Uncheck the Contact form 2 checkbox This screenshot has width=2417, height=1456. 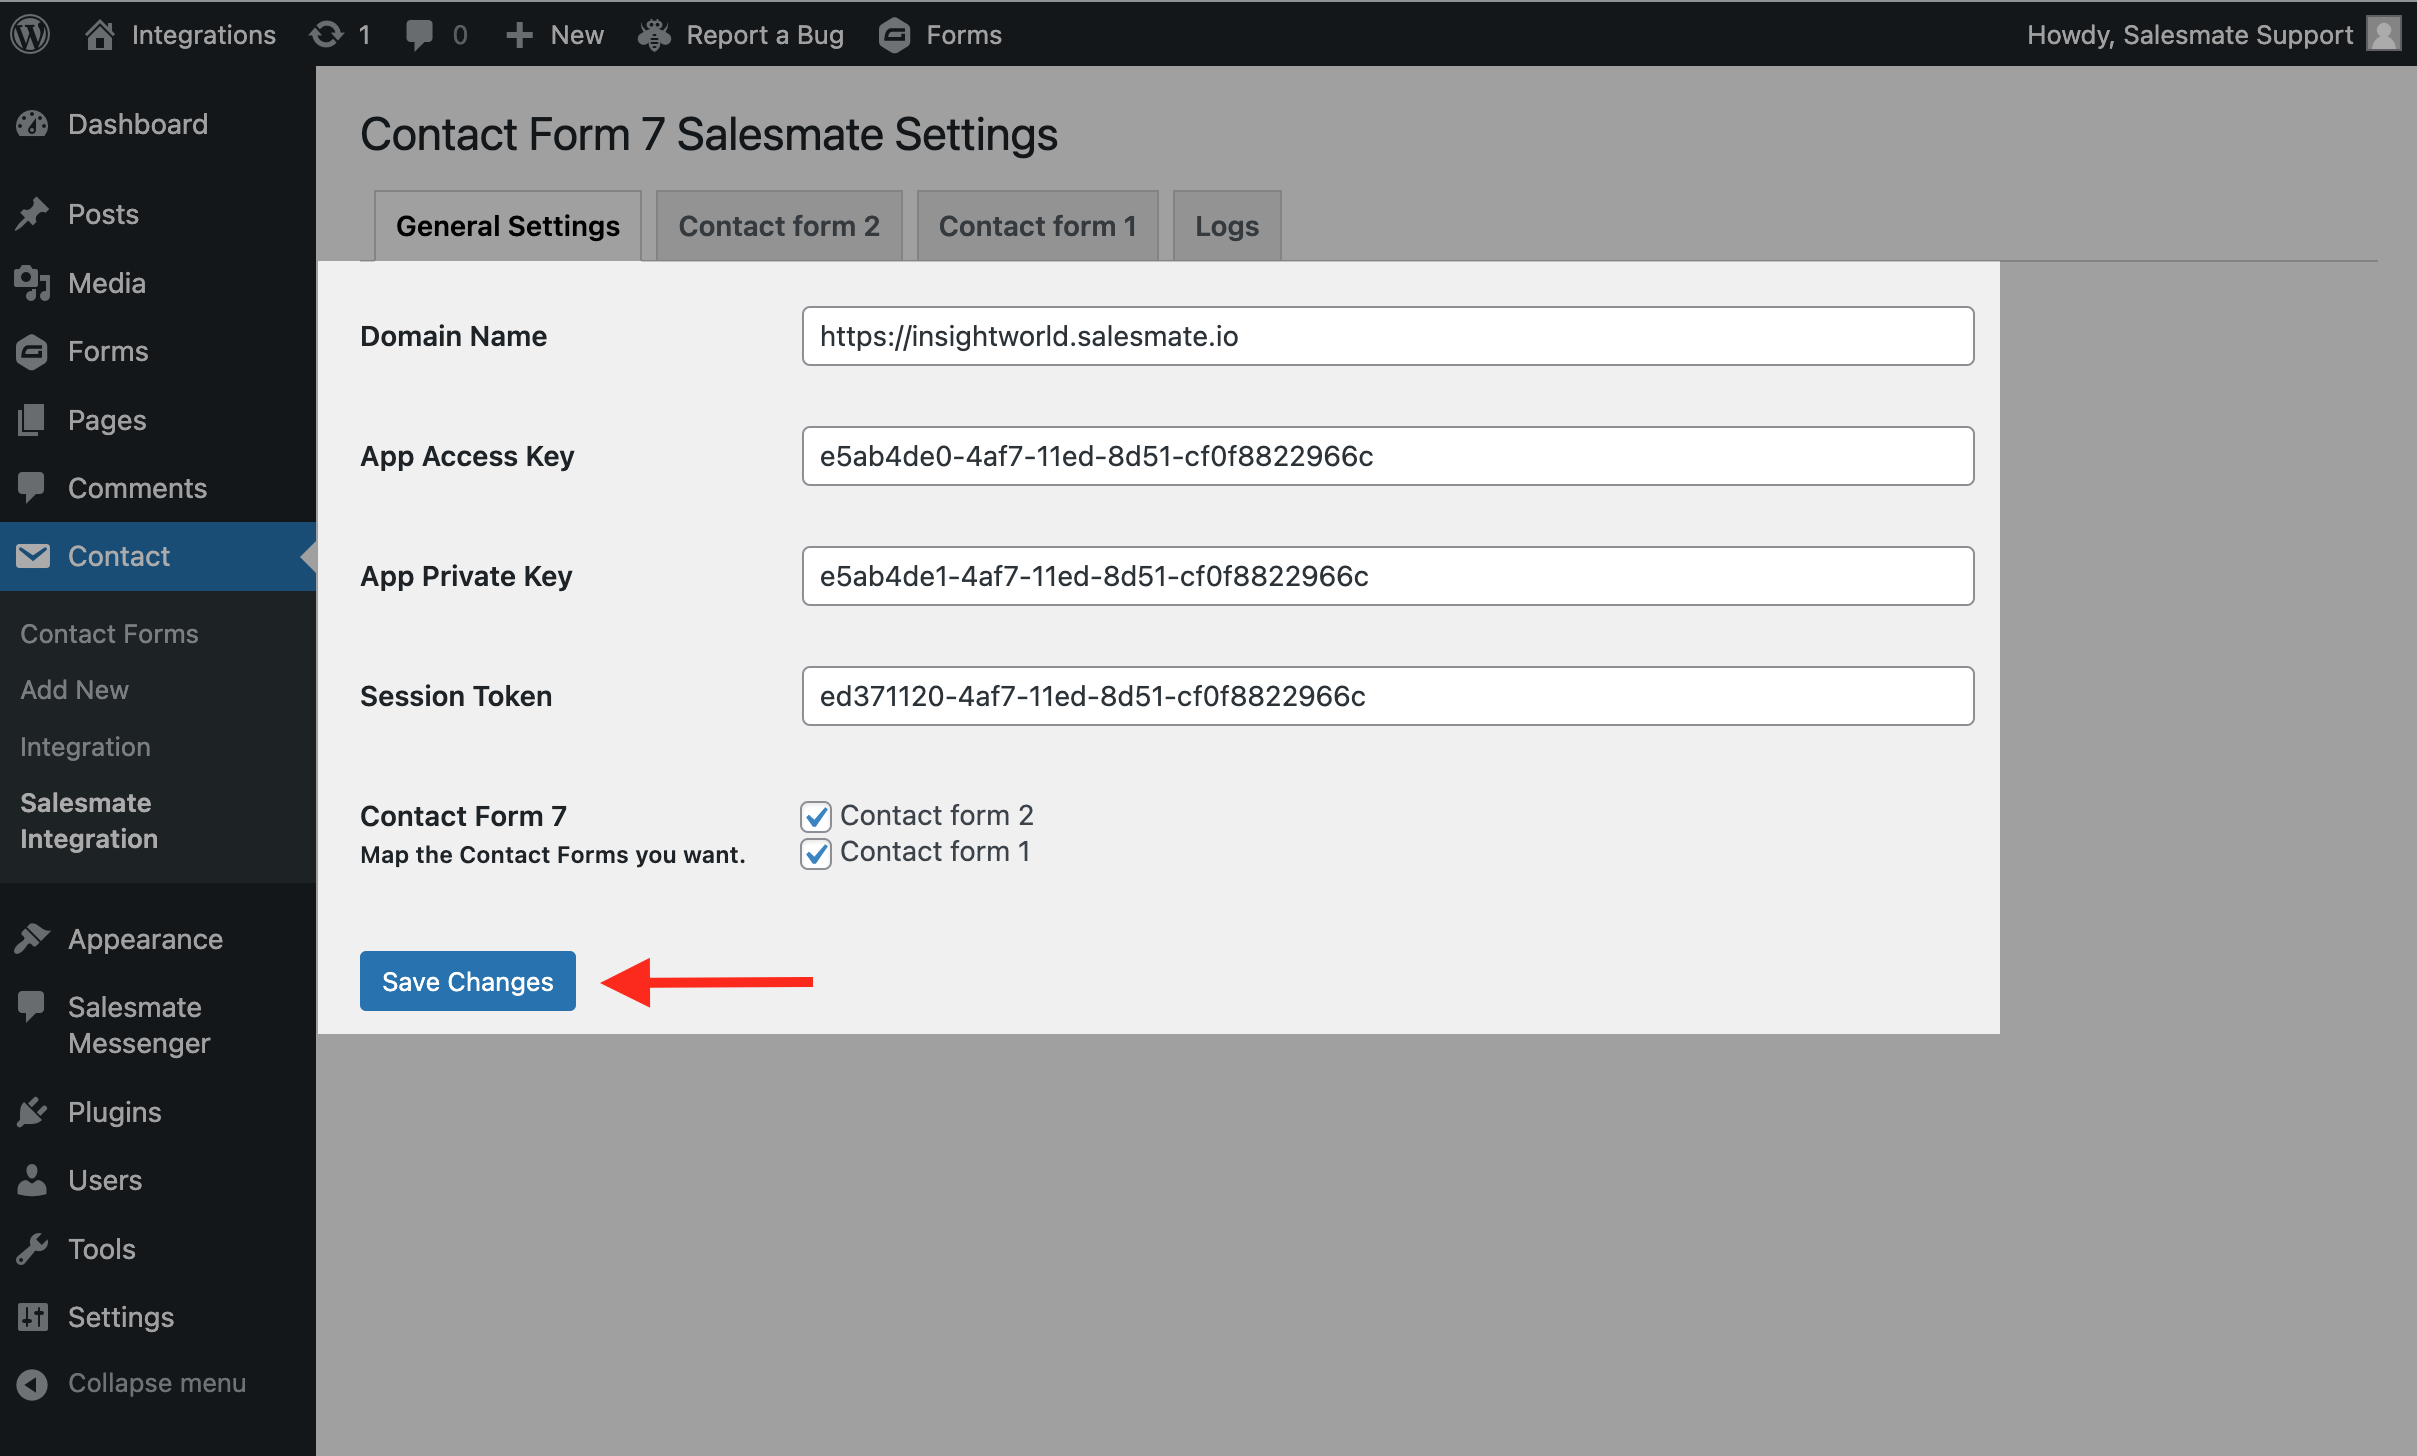(x=816, y=817)
